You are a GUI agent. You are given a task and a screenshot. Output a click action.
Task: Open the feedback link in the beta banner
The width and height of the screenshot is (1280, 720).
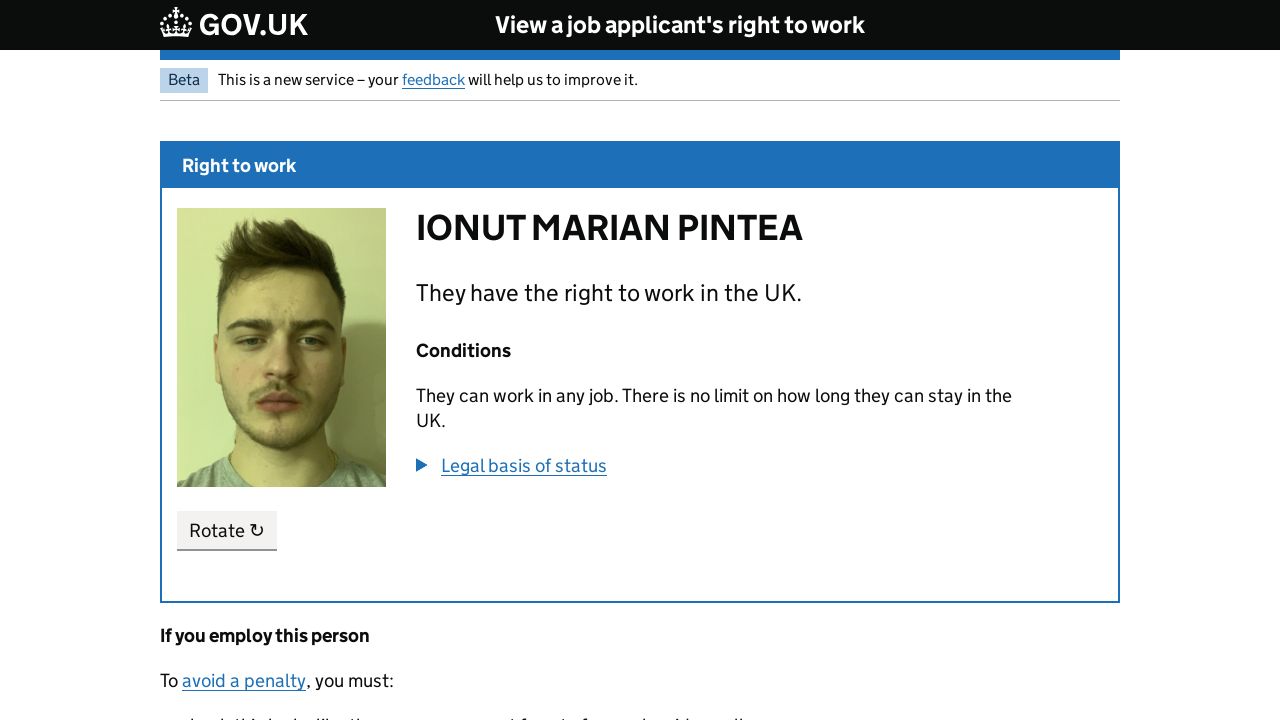click(x=433, y=80)
